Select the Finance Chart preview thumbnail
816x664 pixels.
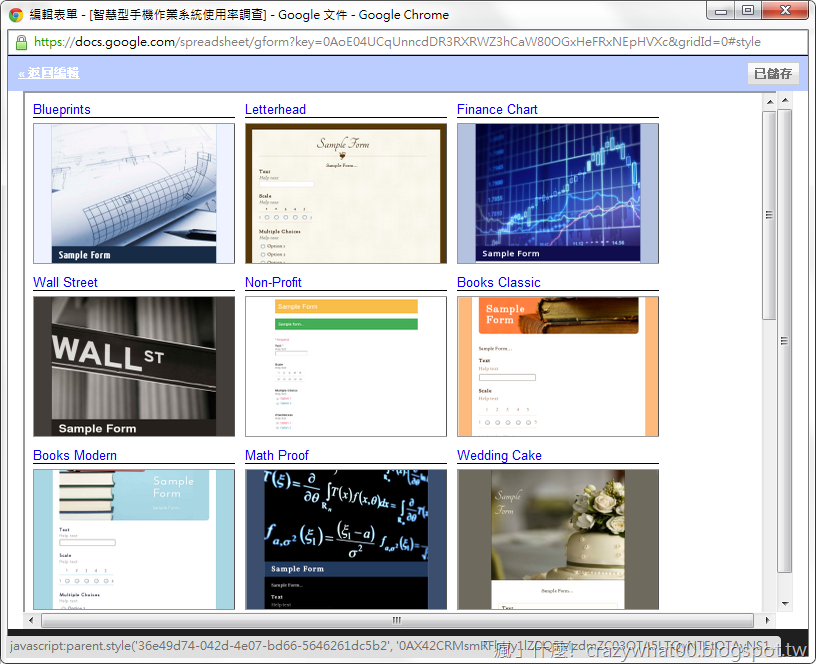(x=558, y=193)
